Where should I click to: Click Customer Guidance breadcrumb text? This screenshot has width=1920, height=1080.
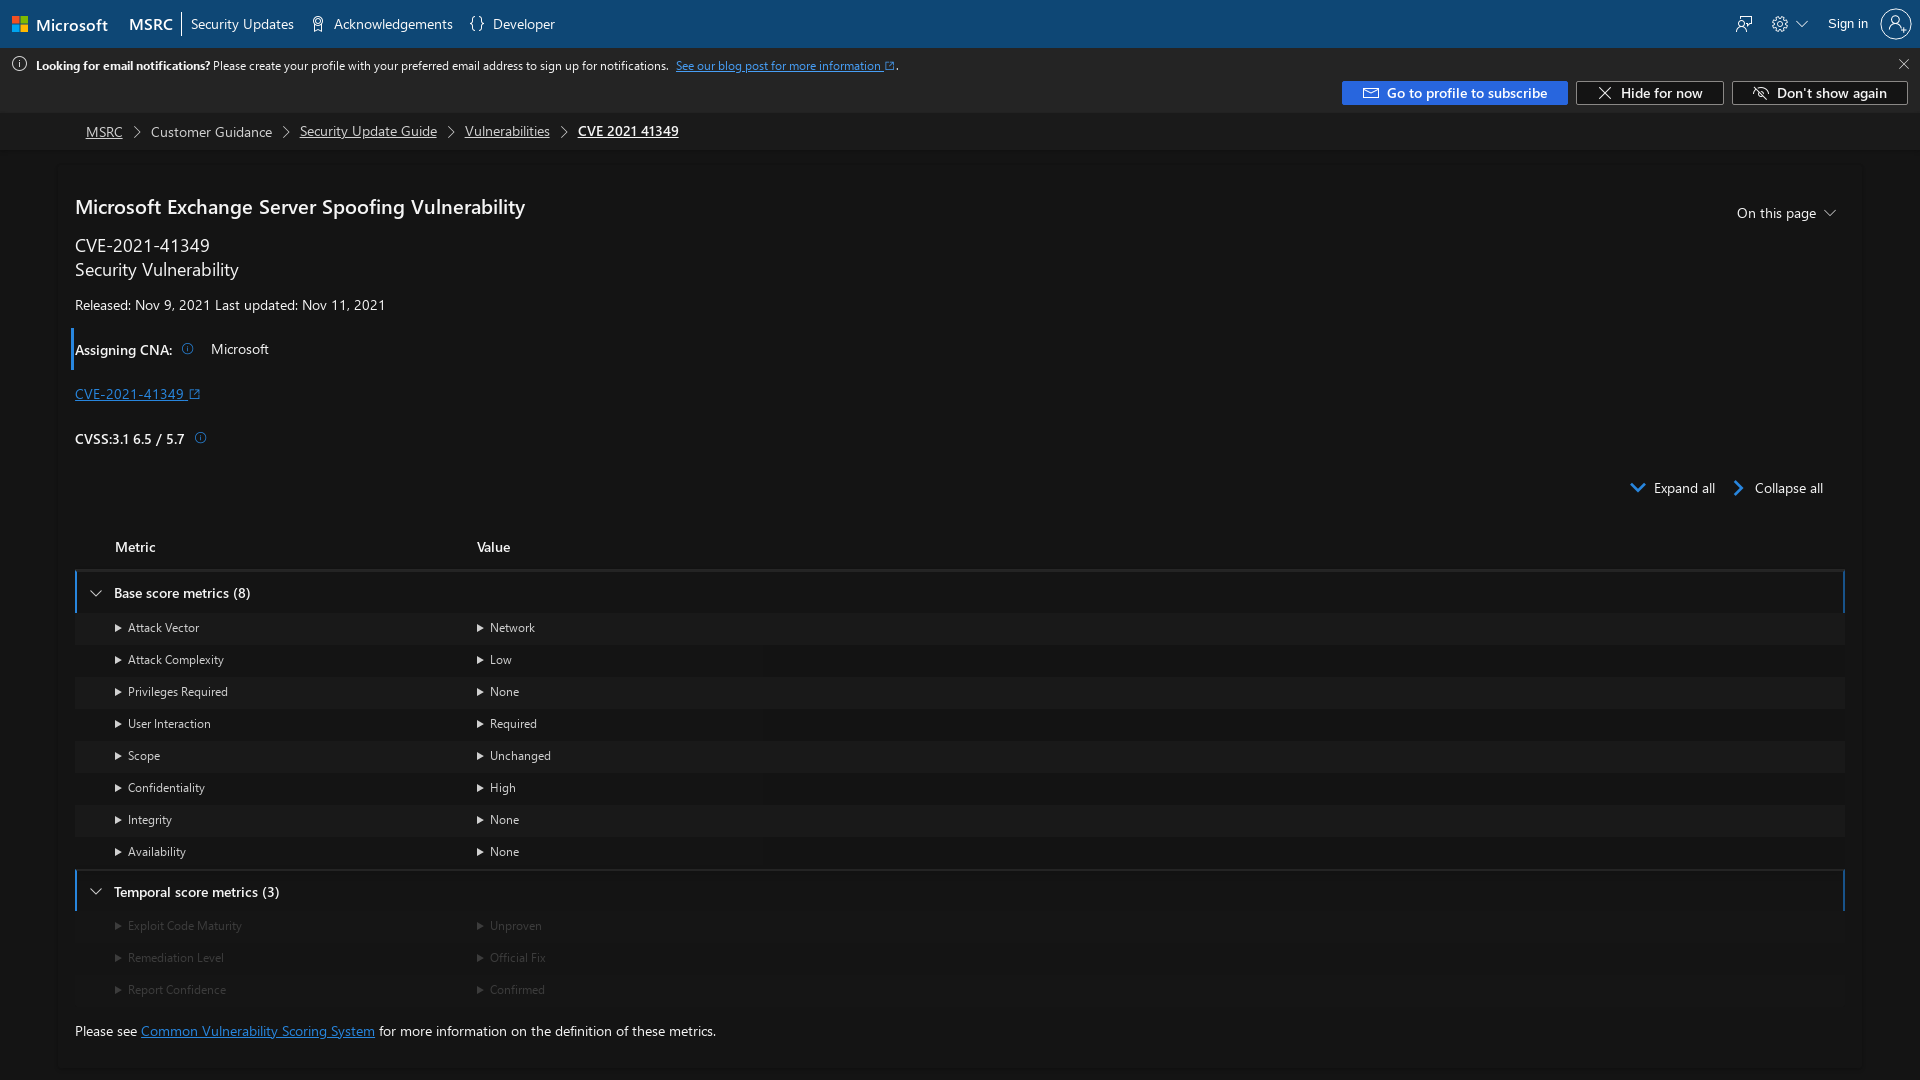[211, 132]
